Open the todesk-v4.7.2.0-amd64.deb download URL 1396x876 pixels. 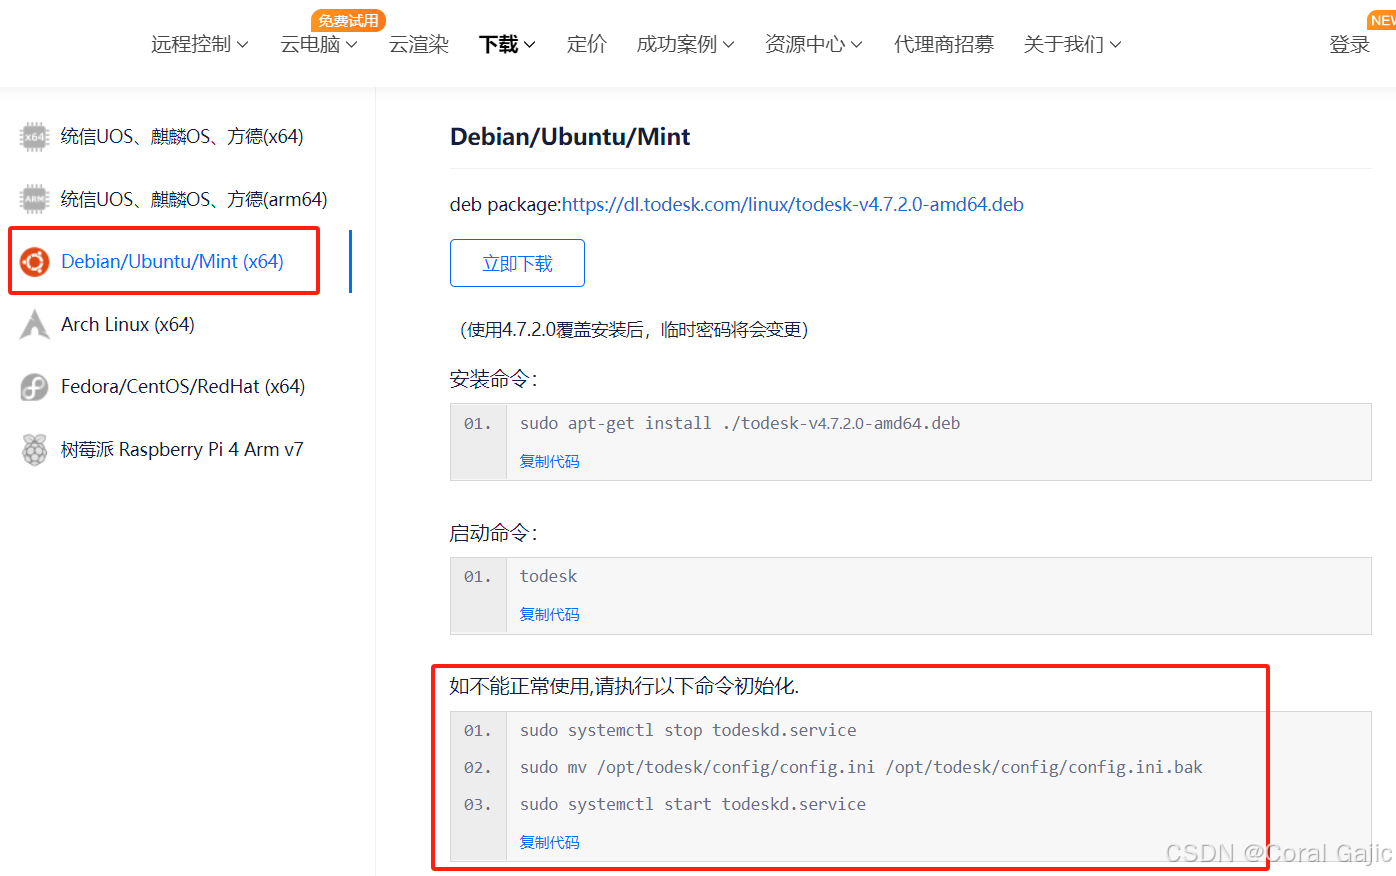point(793,204)
